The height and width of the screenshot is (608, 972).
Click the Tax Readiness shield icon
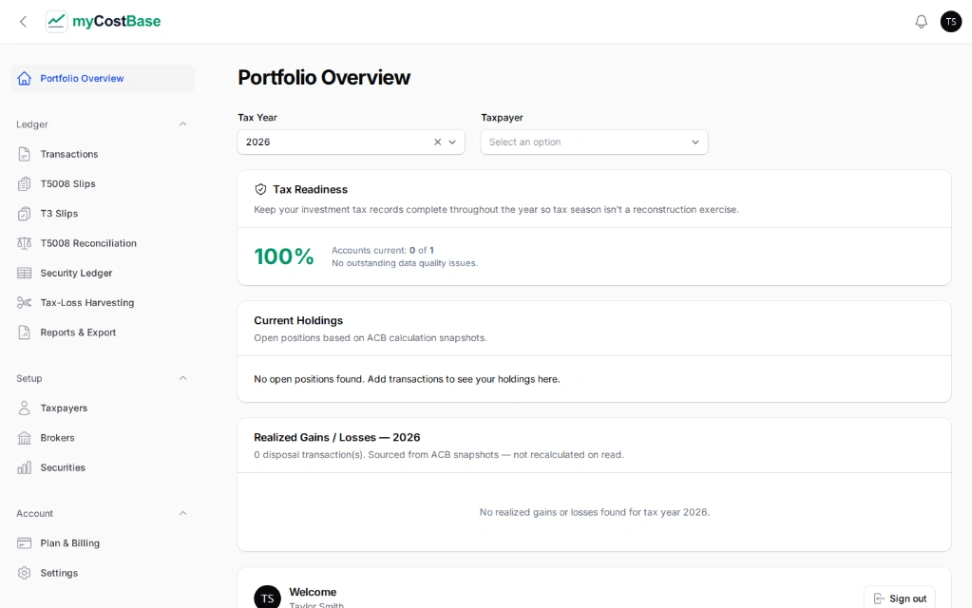260,189
